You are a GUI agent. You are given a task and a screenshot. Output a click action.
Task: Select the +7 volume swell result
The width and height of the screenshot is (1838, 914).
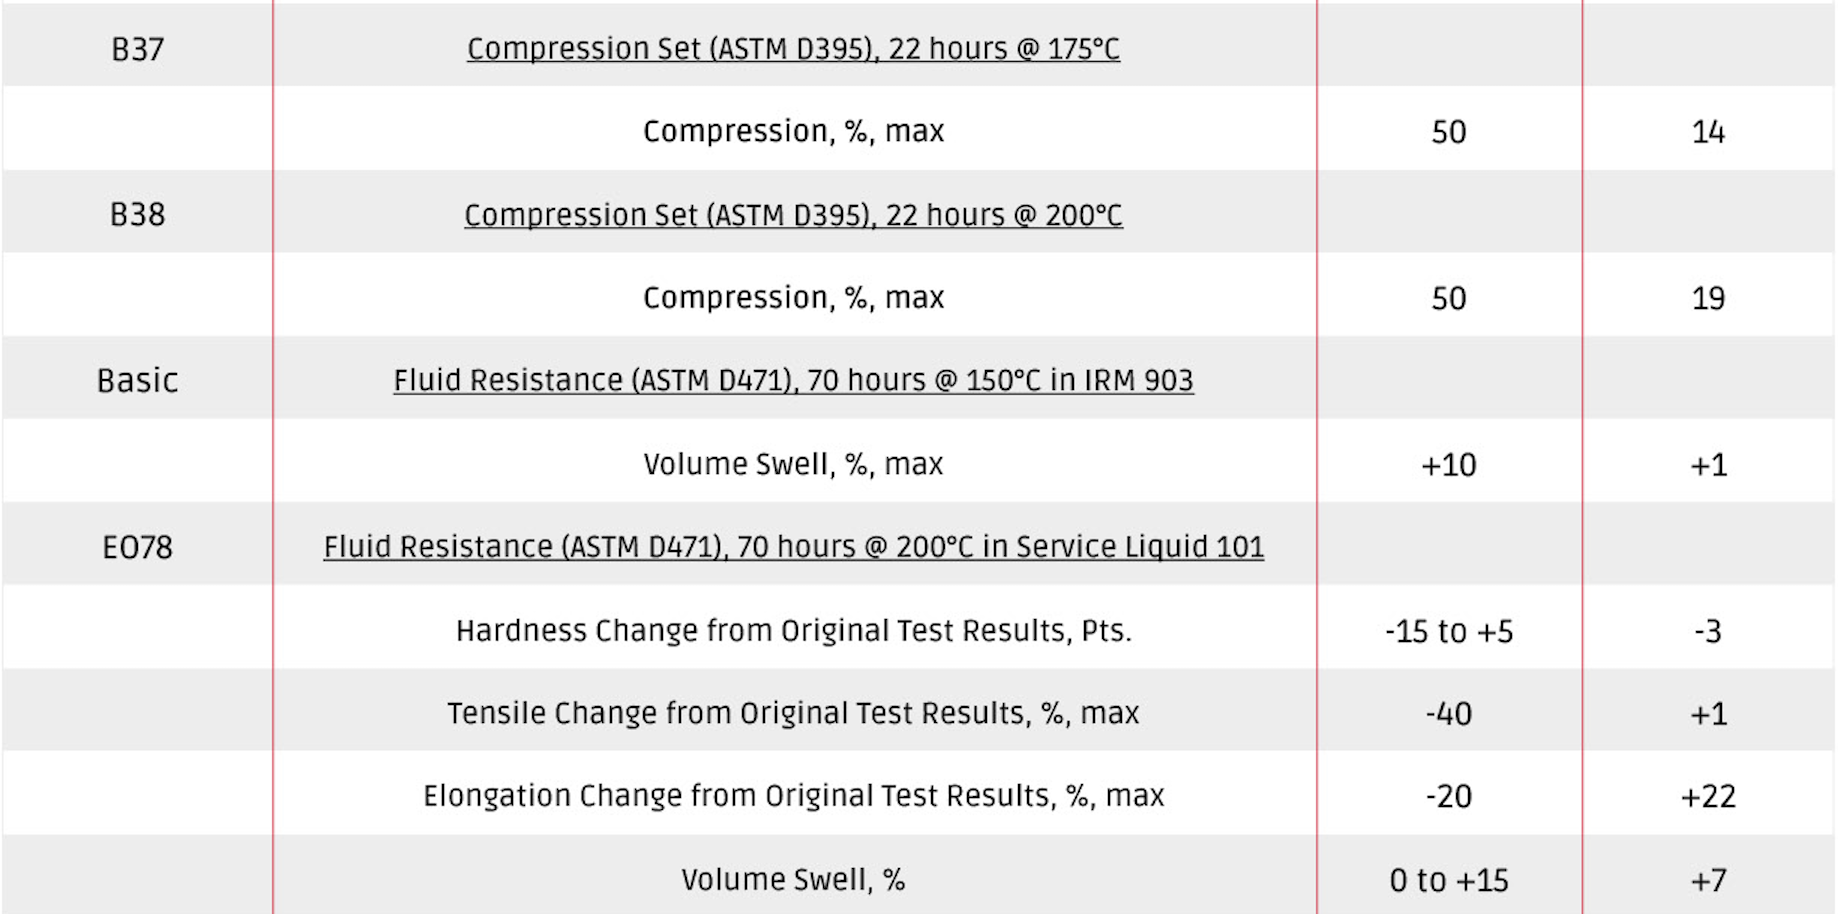1708,880
